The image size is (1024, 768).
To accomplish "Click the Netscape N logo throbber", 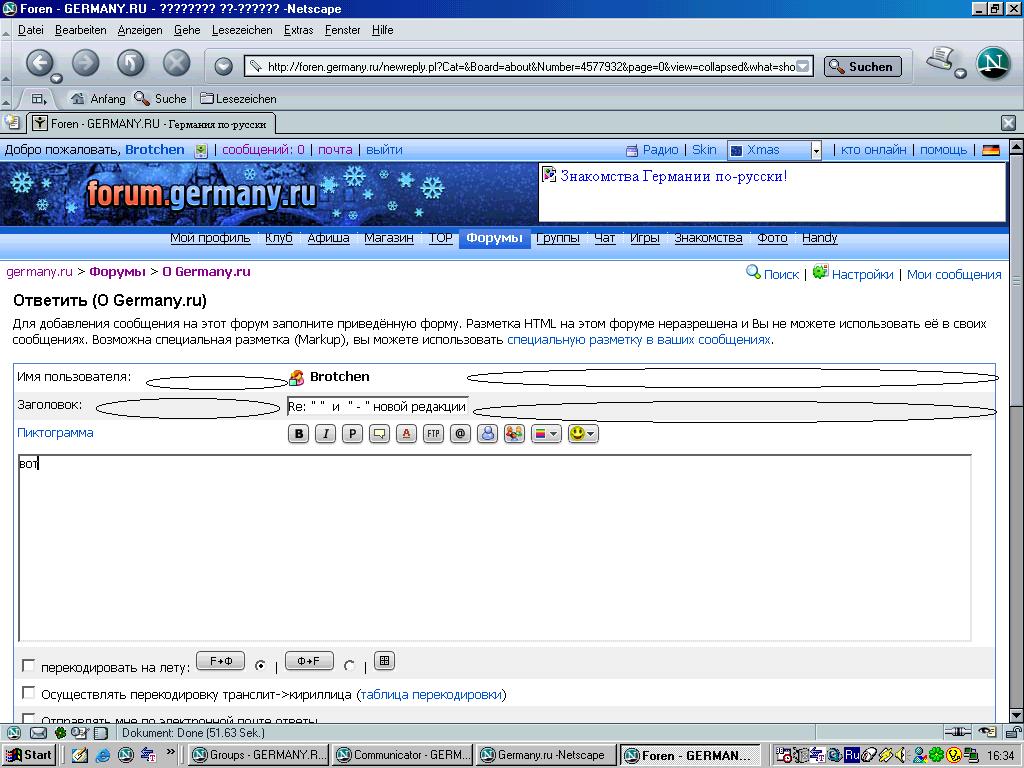I will pyautogui.click(x=993, y=63).
